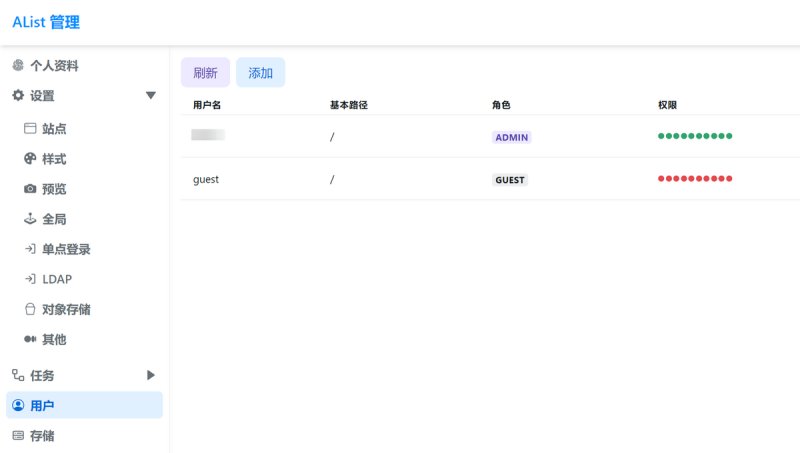
Task: Click the login arrow icon beside 单点登录
Action: (x=30, y=249)
